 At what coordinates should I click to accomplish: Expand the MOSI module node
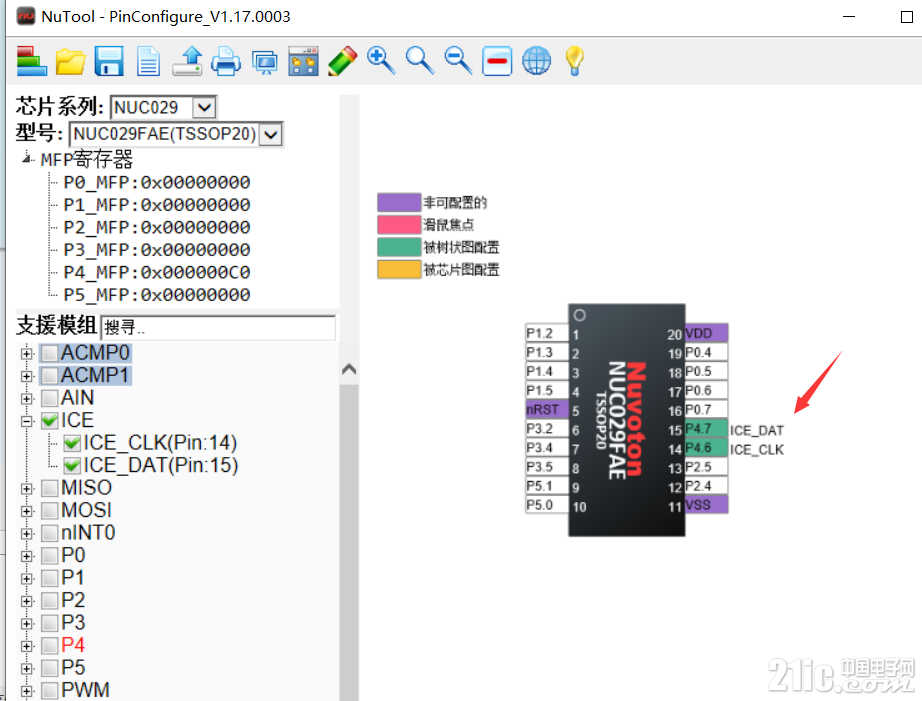click(x=26, y=511)
